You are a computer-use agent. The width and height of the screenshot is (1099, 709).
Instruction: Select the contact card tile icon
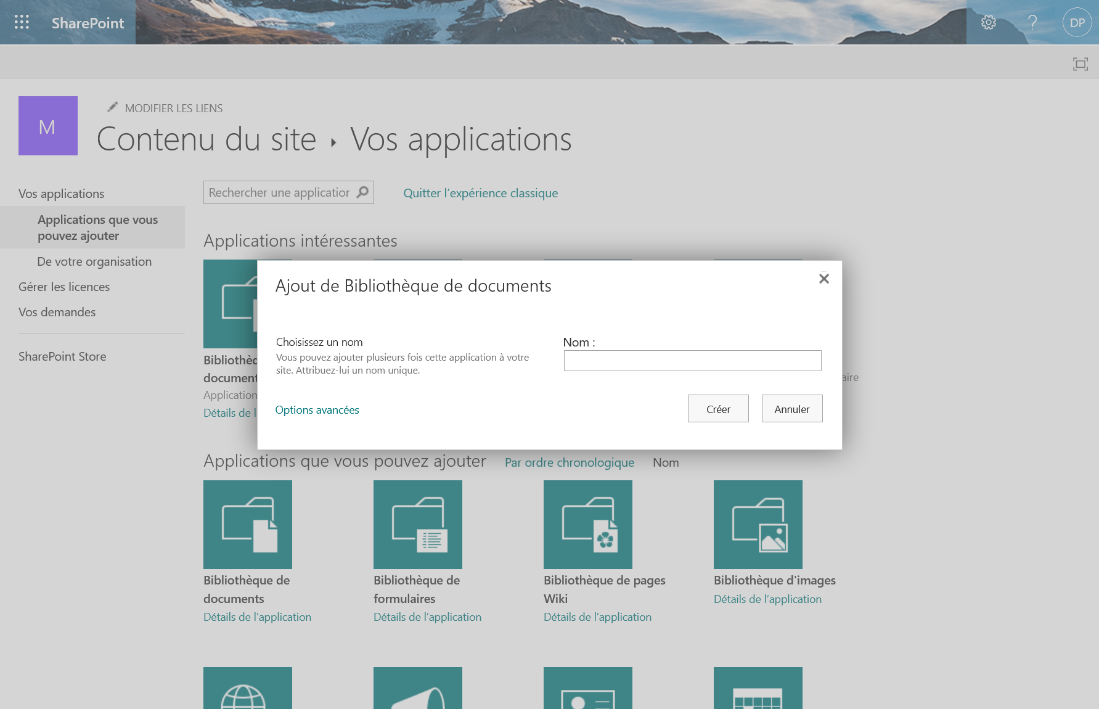click(587, 688)
